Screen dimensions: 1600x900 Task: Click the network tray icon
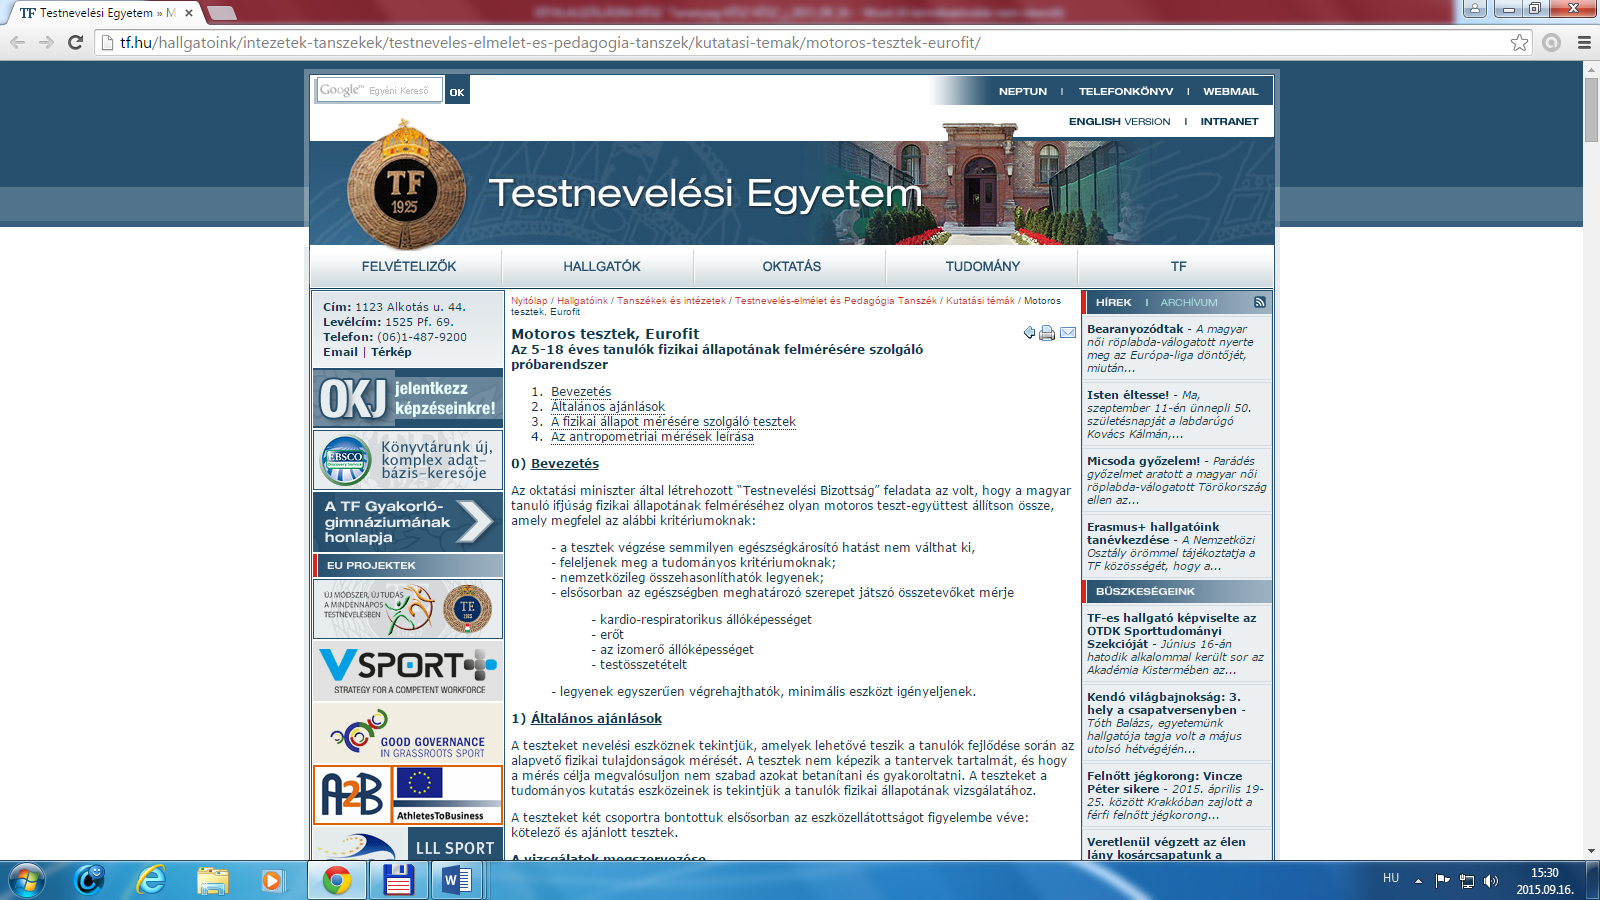(x=1467, y=881)
